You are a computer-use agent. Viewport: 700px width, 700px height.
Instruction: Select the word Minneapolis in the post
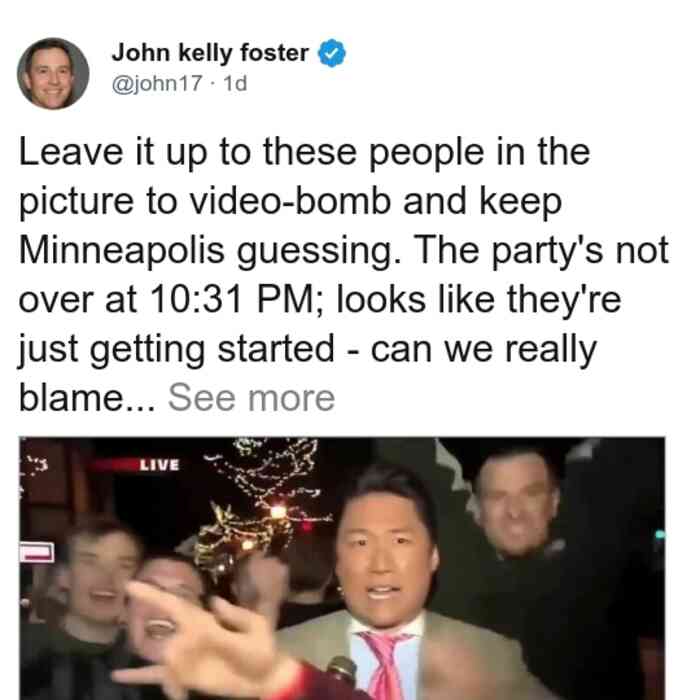pos(121,250)
